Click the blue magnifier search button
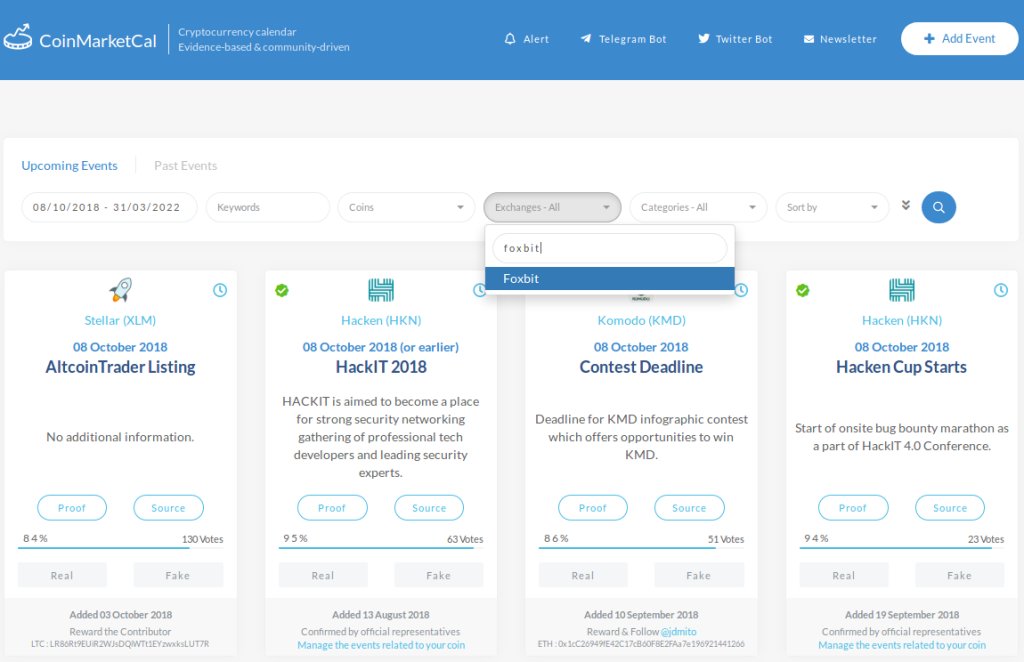The image size is (1024, 662). 938,207
